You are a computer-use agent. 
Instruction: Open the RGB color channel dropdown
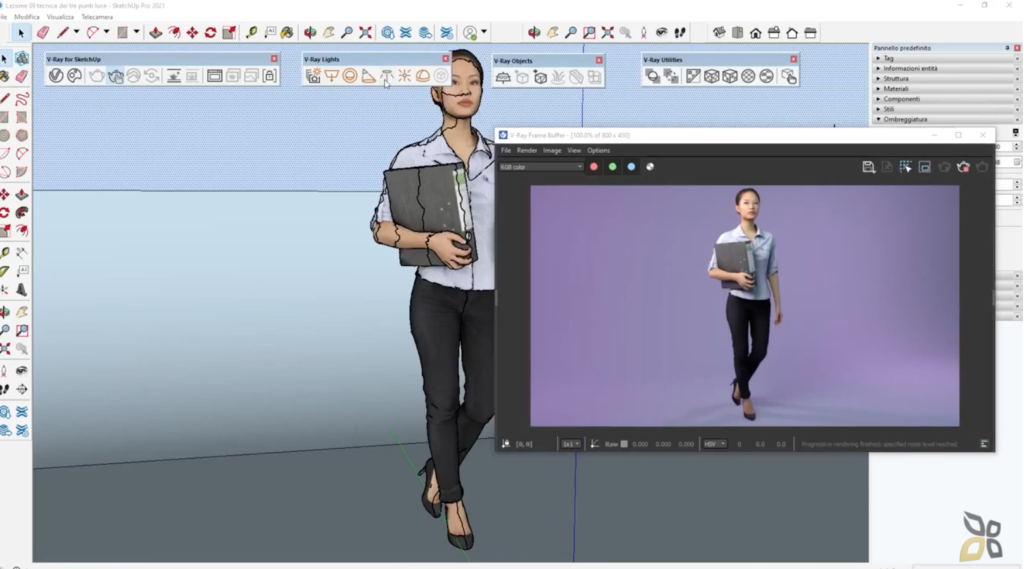[x=541, y=167]
